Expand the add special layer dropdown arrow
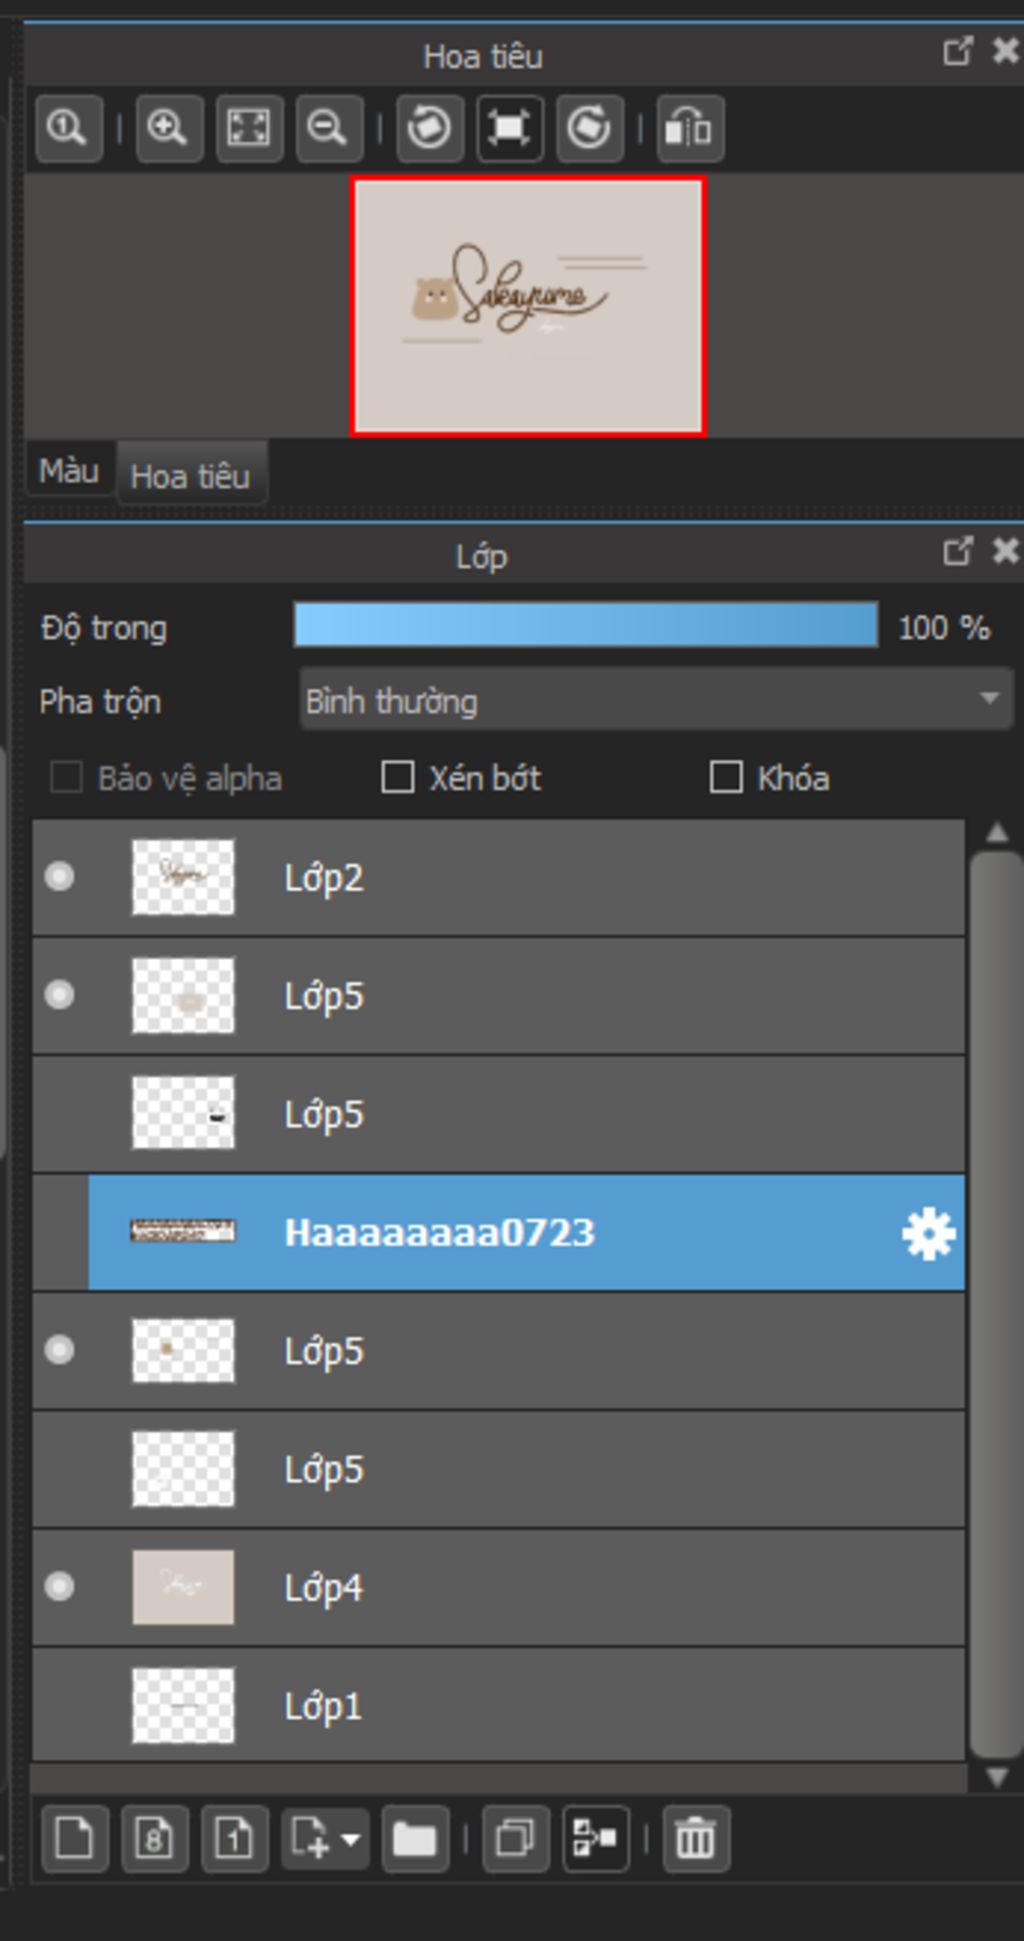This screenshot has width=1024, height=1941. tap(351, 1838)
